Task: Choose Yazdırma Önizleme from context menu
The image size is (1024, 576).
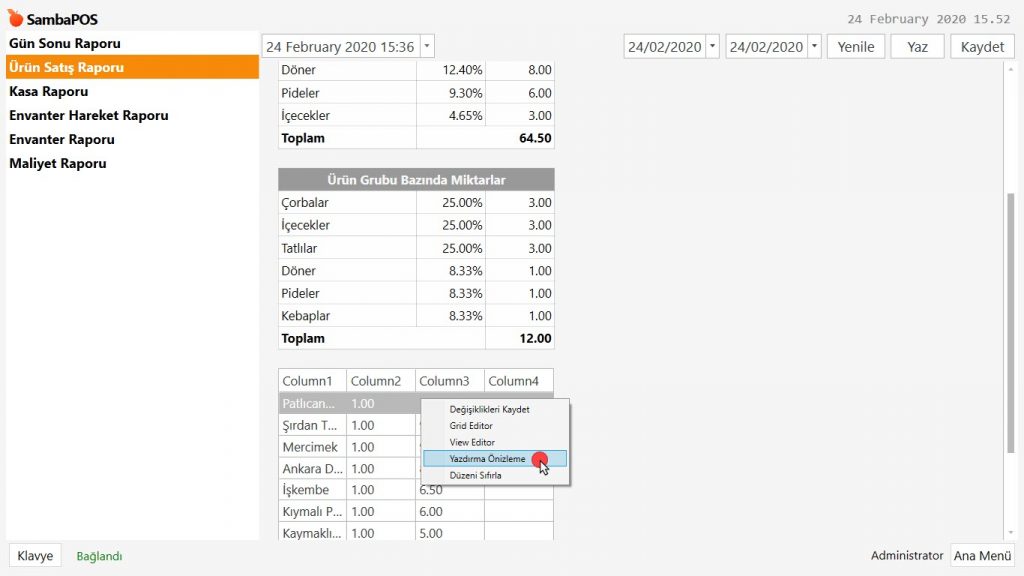Action: 487,459
